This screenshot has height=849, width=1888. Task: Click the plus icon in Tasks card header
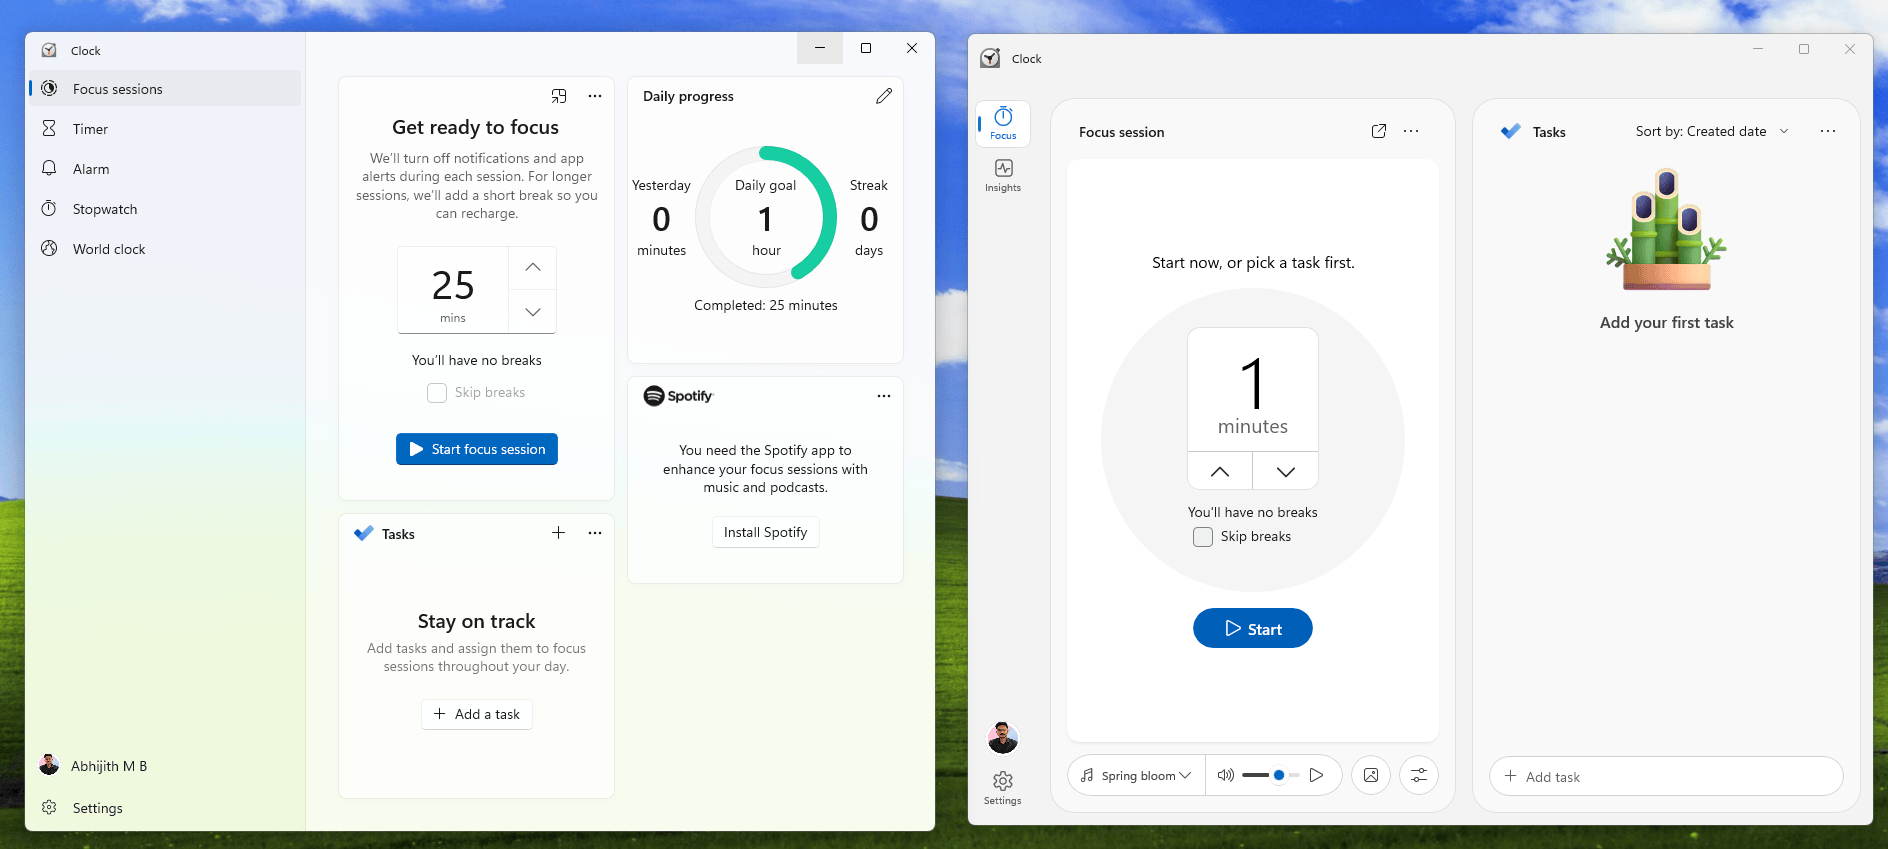pyautogui.click(x=558, y=533)
